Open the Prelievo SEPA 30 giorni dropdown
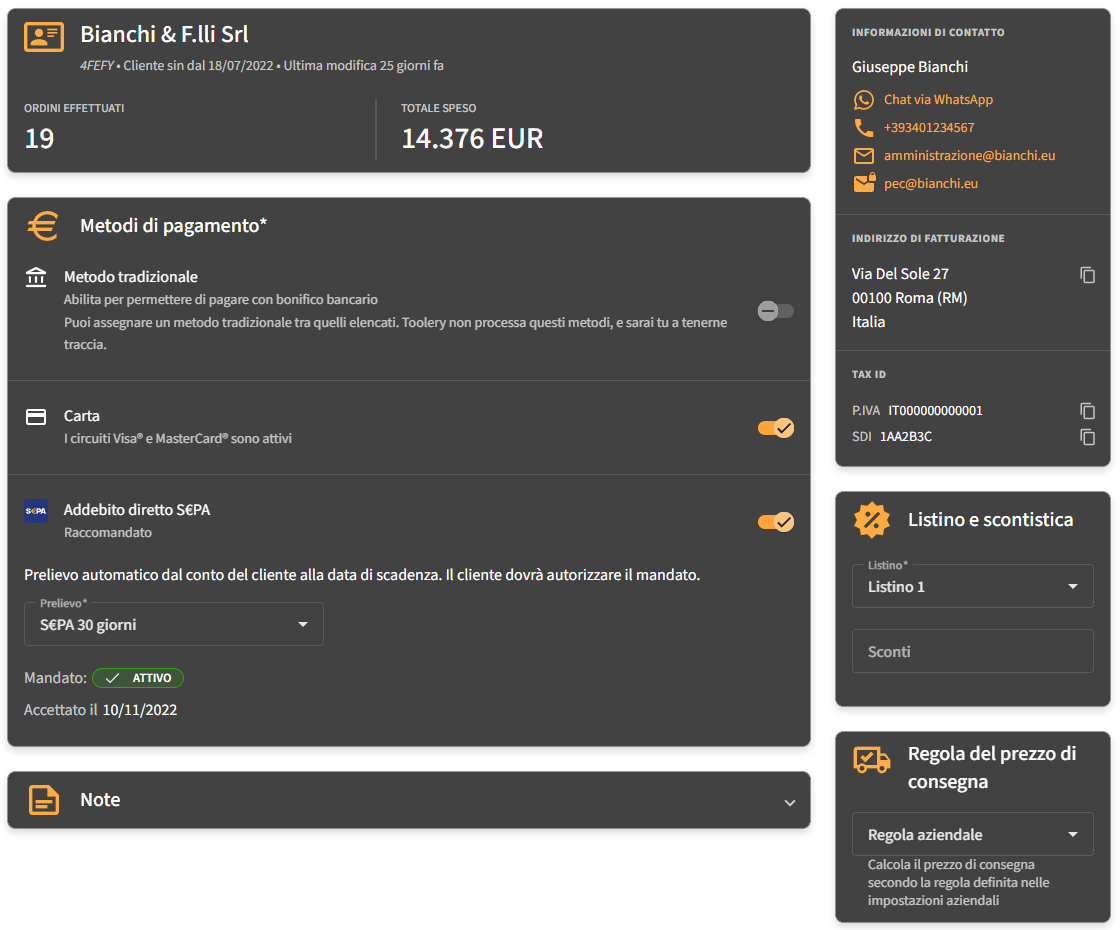The width and height of the screenshot is (1120, 930). [174, 625]
